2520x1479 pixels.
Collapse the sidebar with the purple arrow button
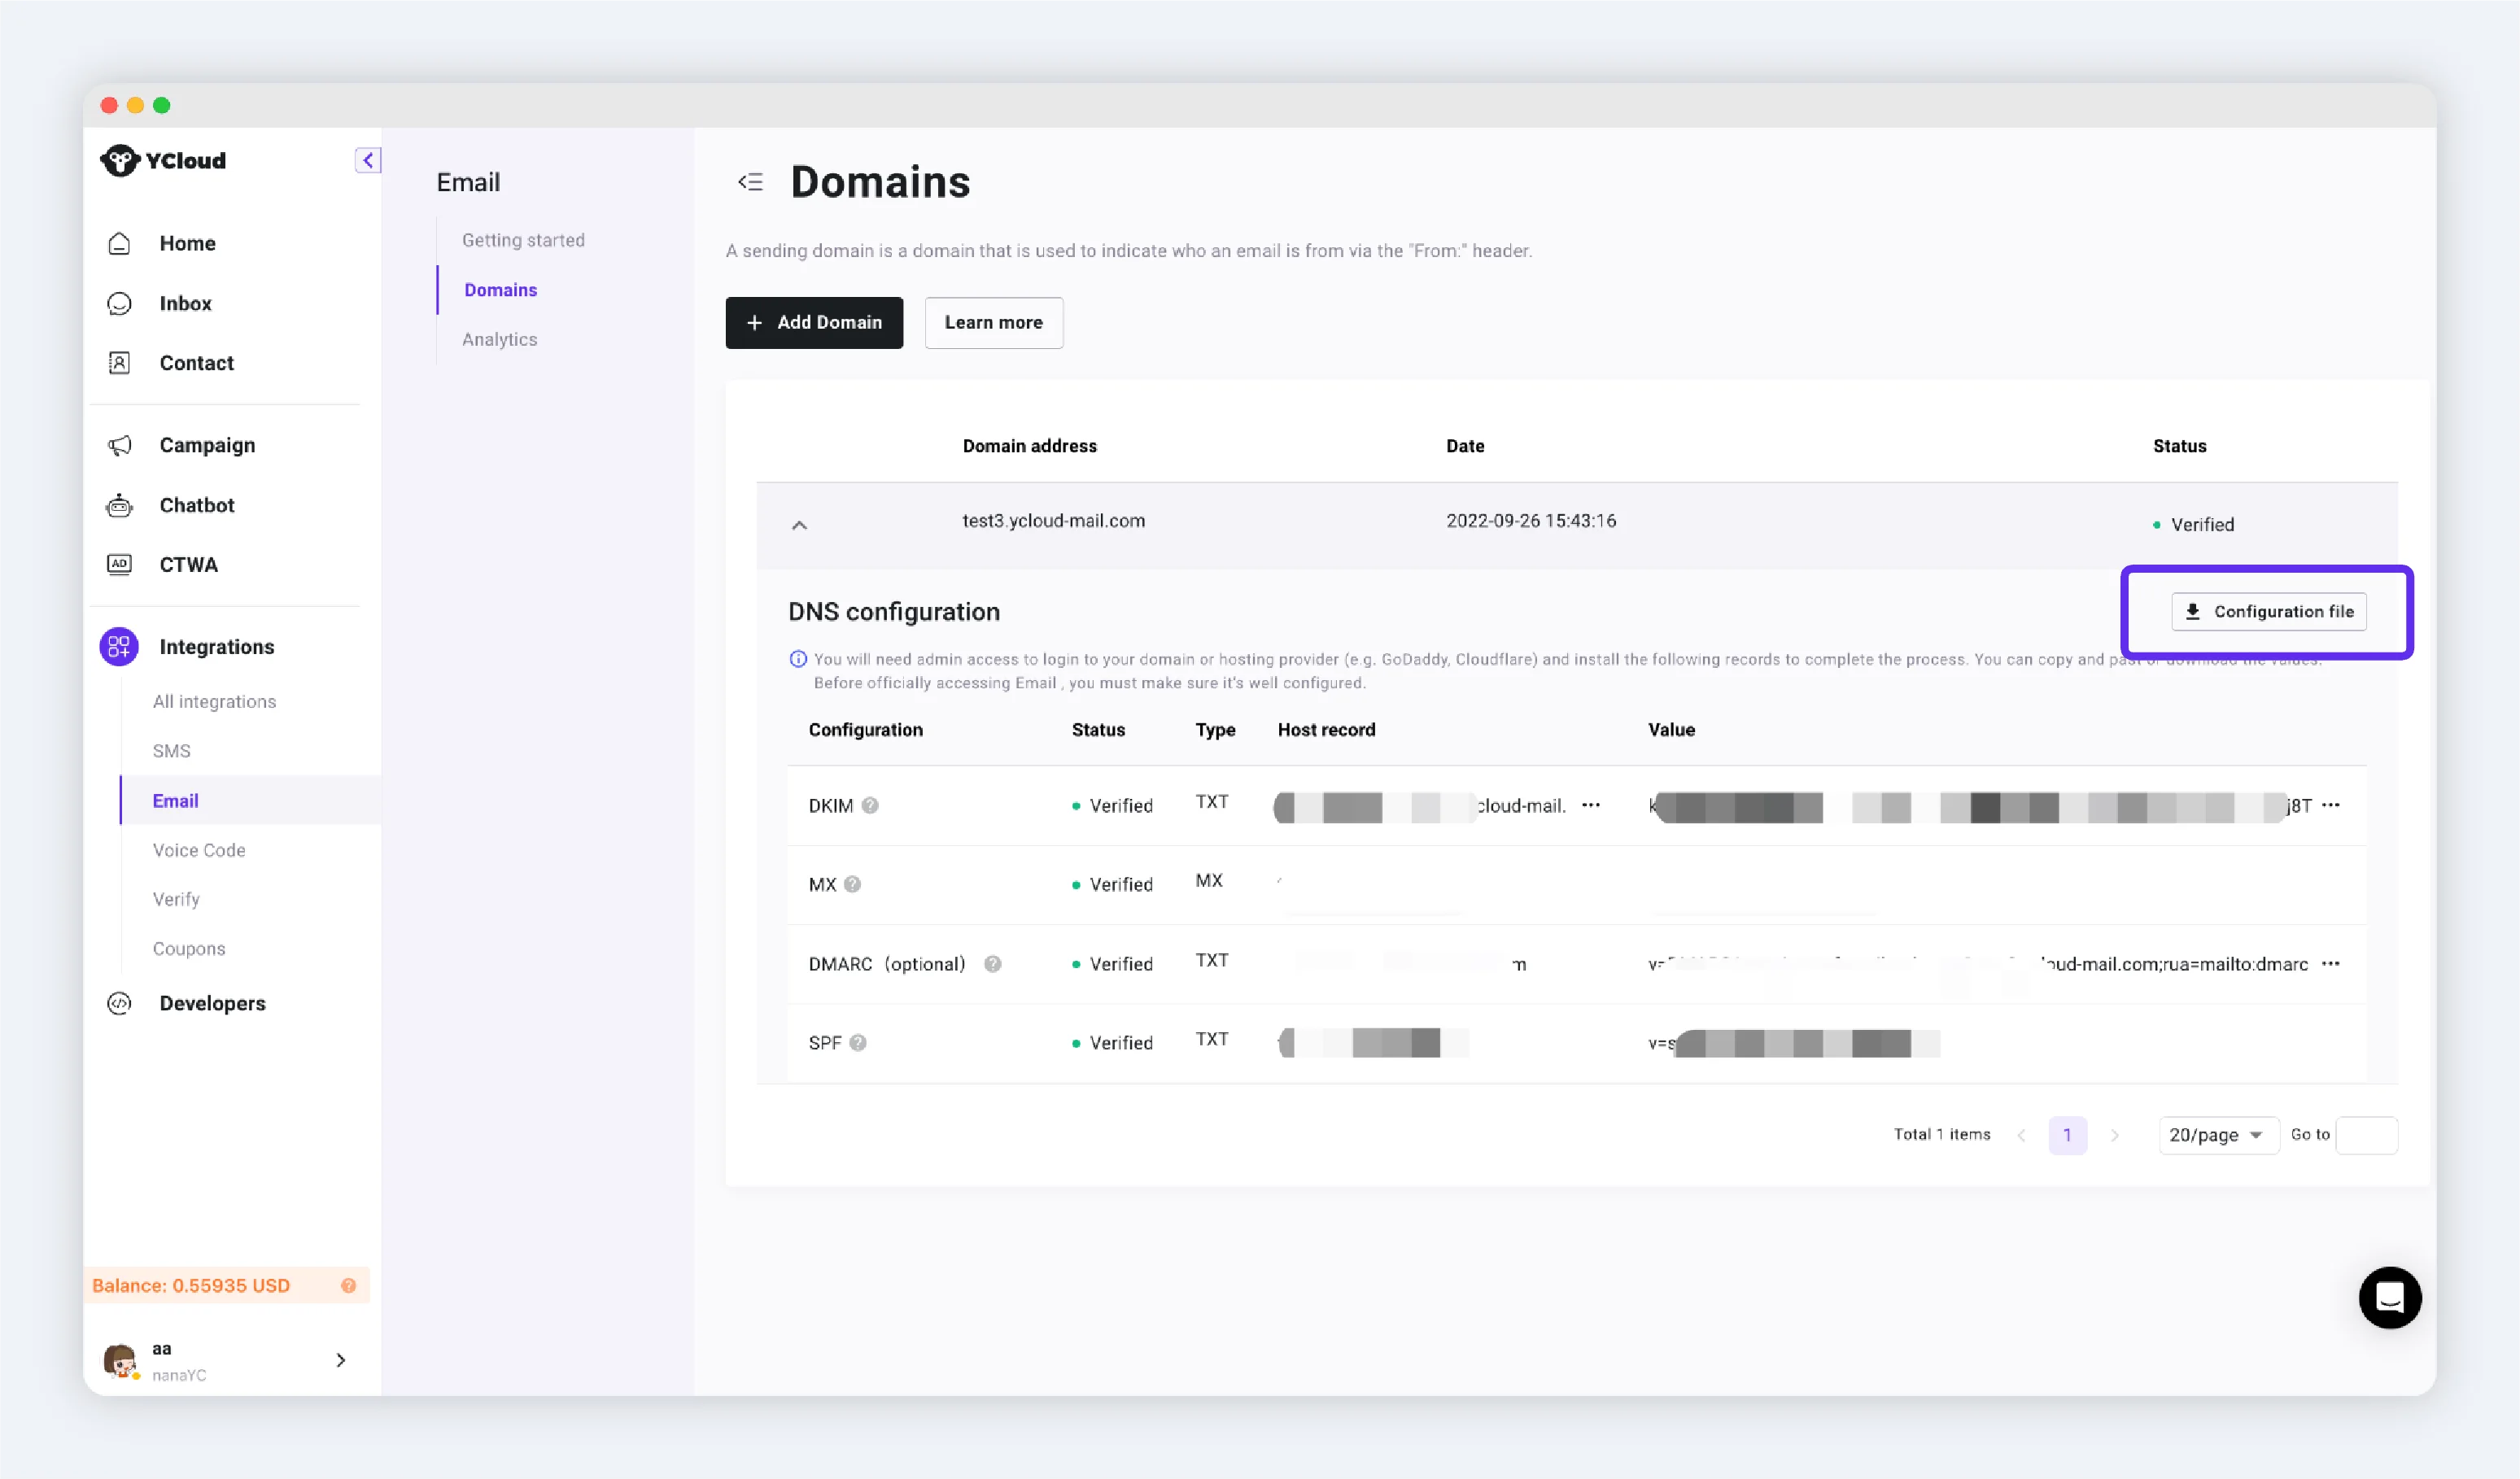point(368,160)
